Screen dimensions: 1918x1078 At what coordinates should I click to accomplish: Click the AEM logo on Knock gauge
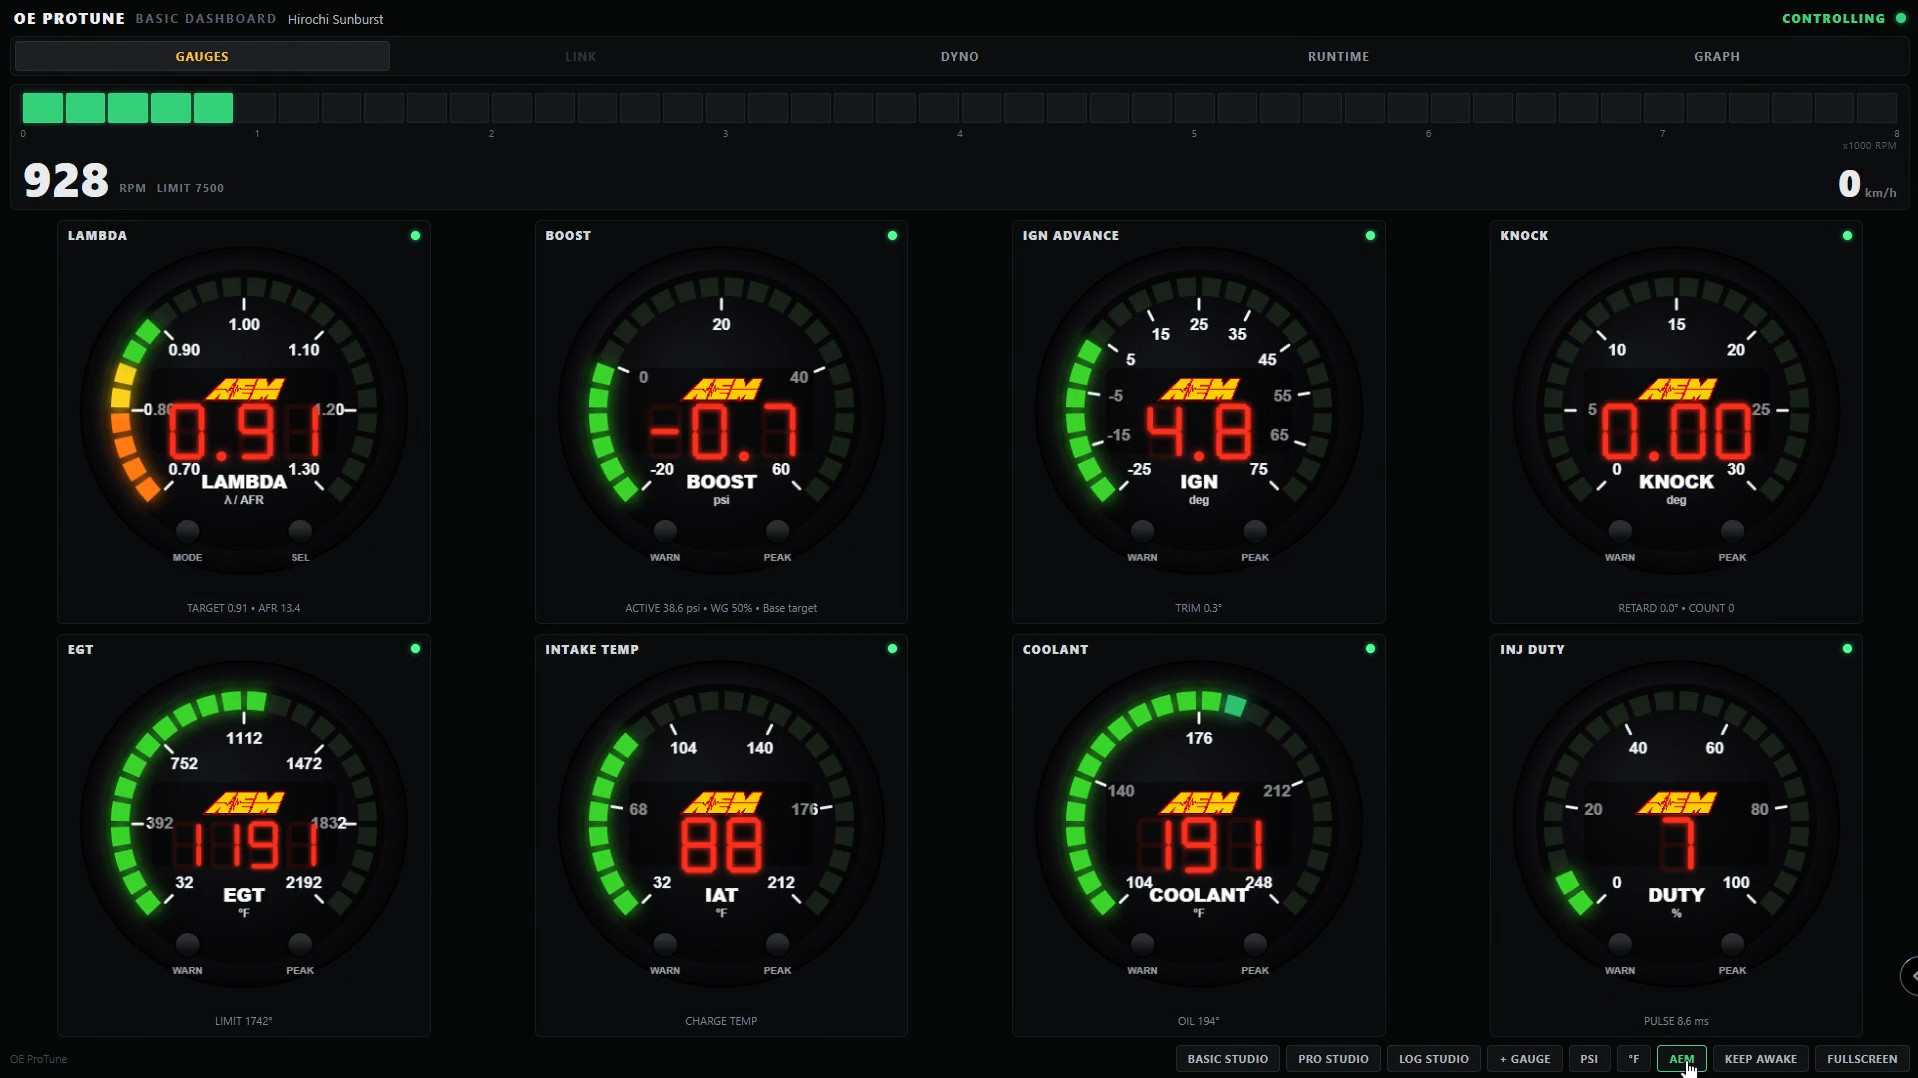[1677, 389]
